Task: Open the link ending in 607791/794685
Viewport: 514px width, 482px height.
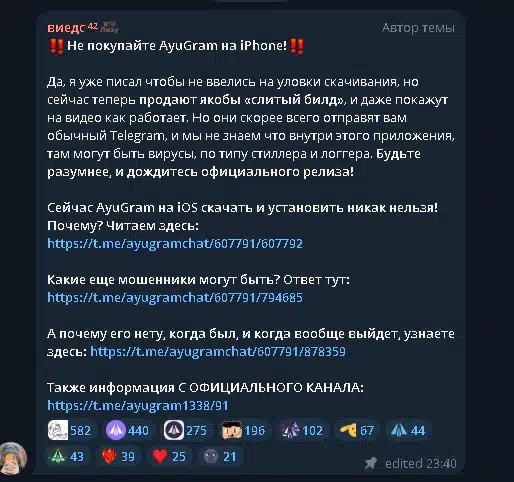Action: 175,297
